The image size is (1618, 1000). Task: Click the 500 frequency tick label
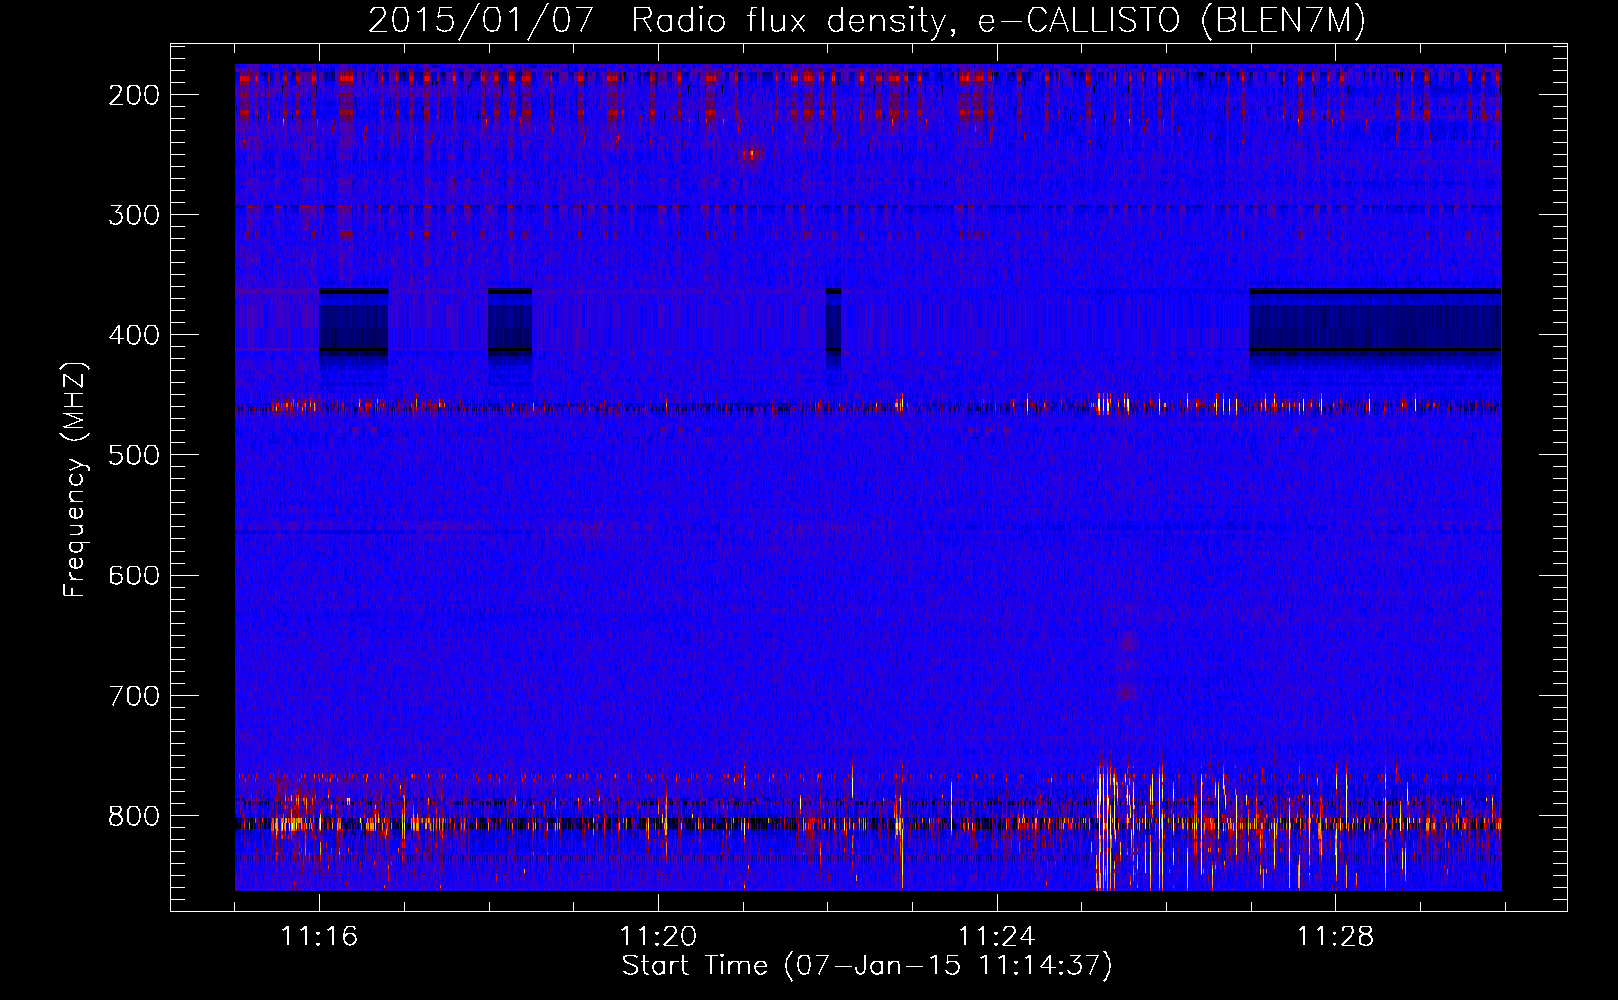134,455
